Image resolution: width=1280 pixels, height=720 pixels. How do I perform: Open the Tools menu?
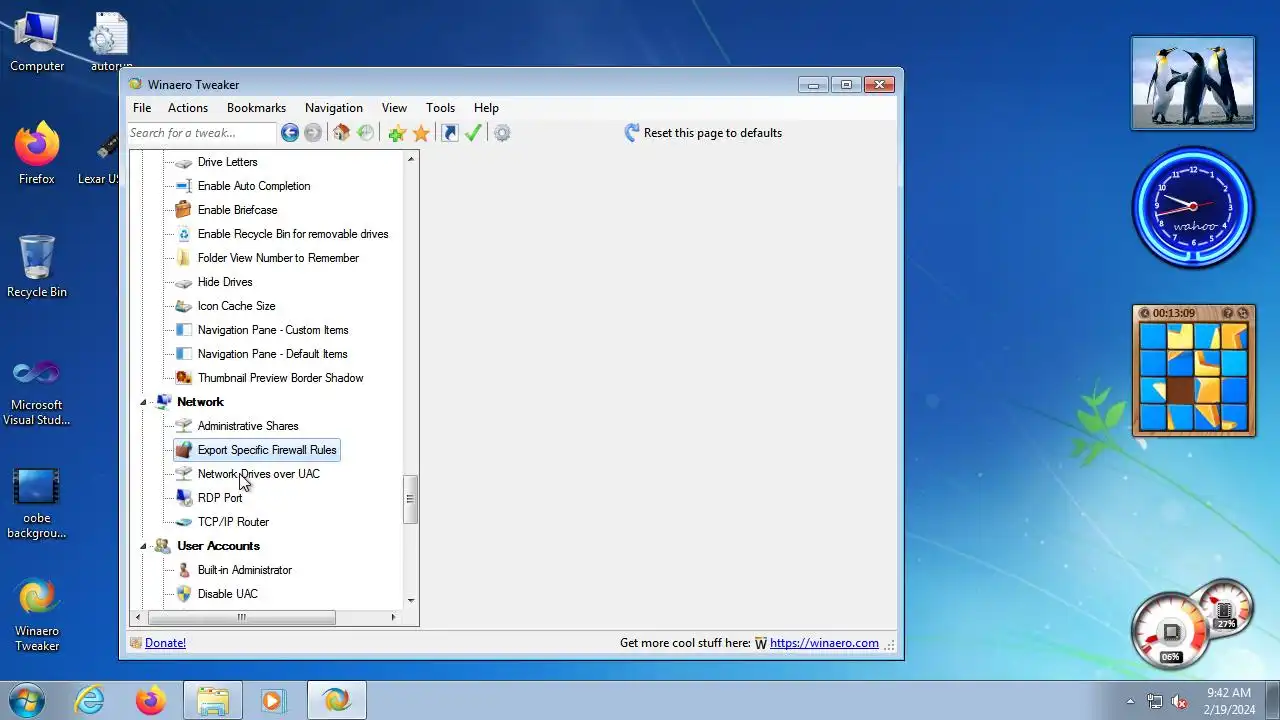(440, 108)
